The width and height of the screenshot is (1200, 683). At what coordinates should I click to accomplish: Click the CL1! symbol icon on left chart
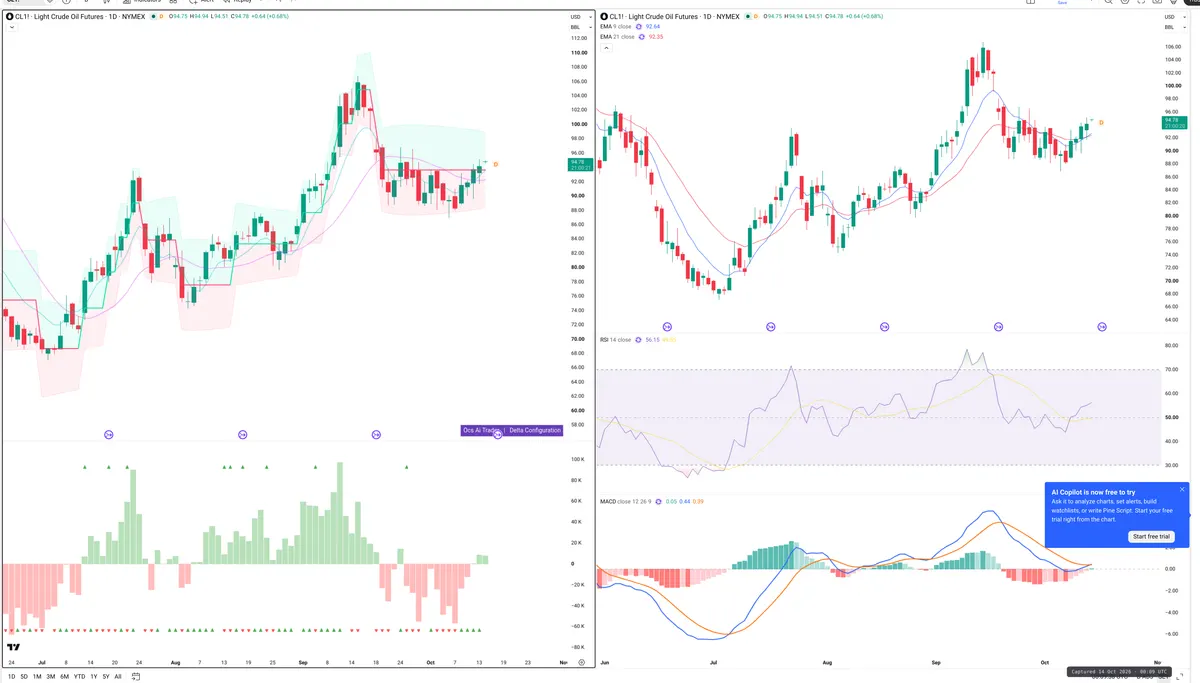point(8,17)
